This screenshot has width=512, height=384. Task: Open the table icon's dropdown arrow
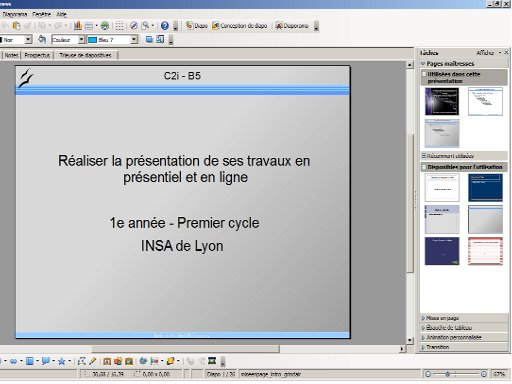click(96, 26)
